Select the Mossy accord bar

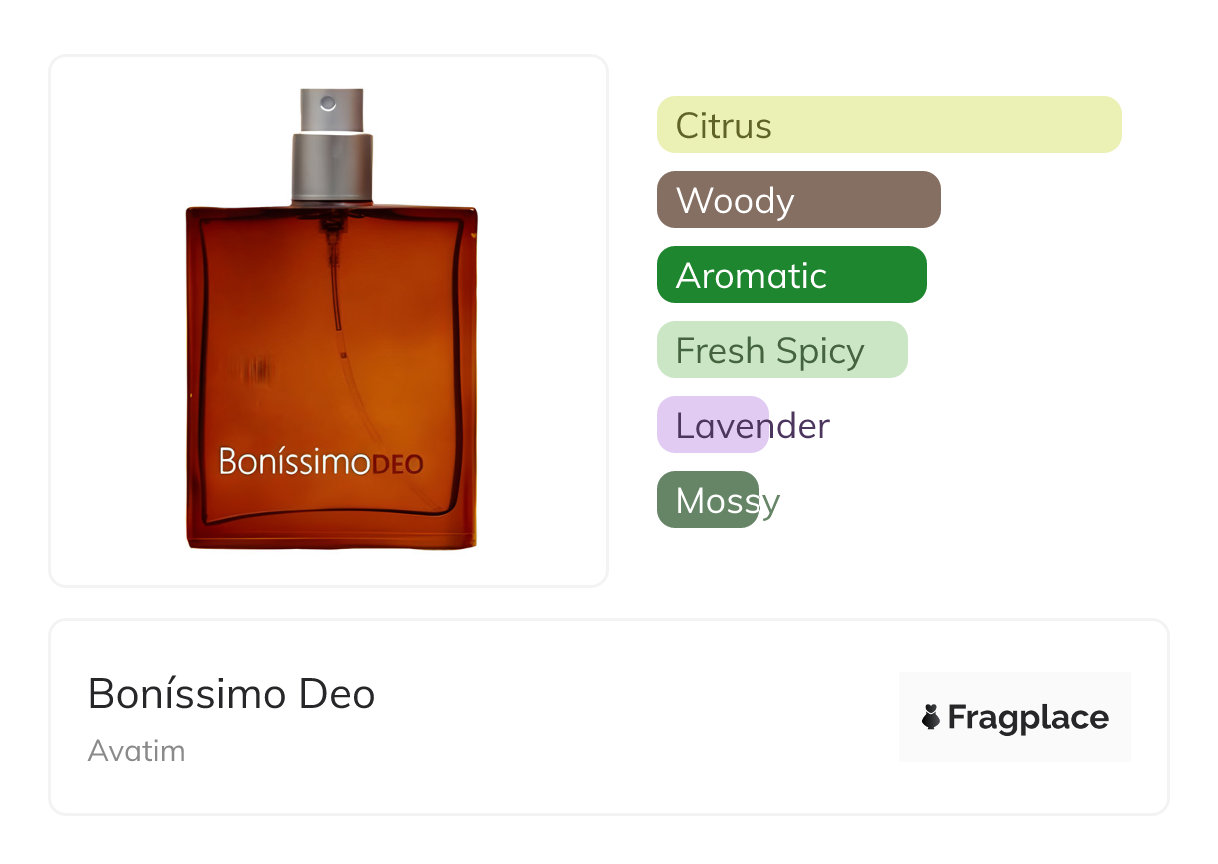707,500
